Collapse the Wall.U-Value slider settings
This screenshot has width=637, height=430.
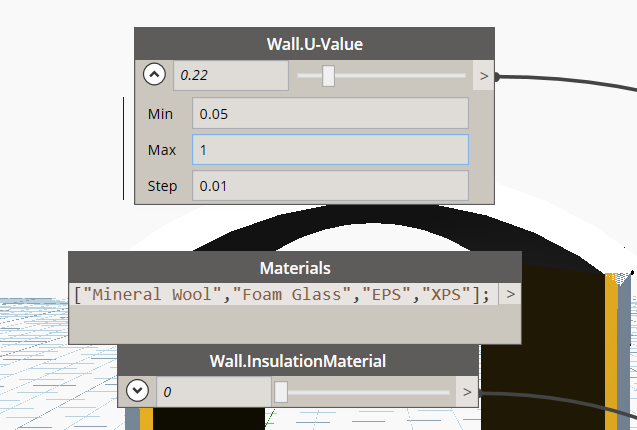[154, 75]
